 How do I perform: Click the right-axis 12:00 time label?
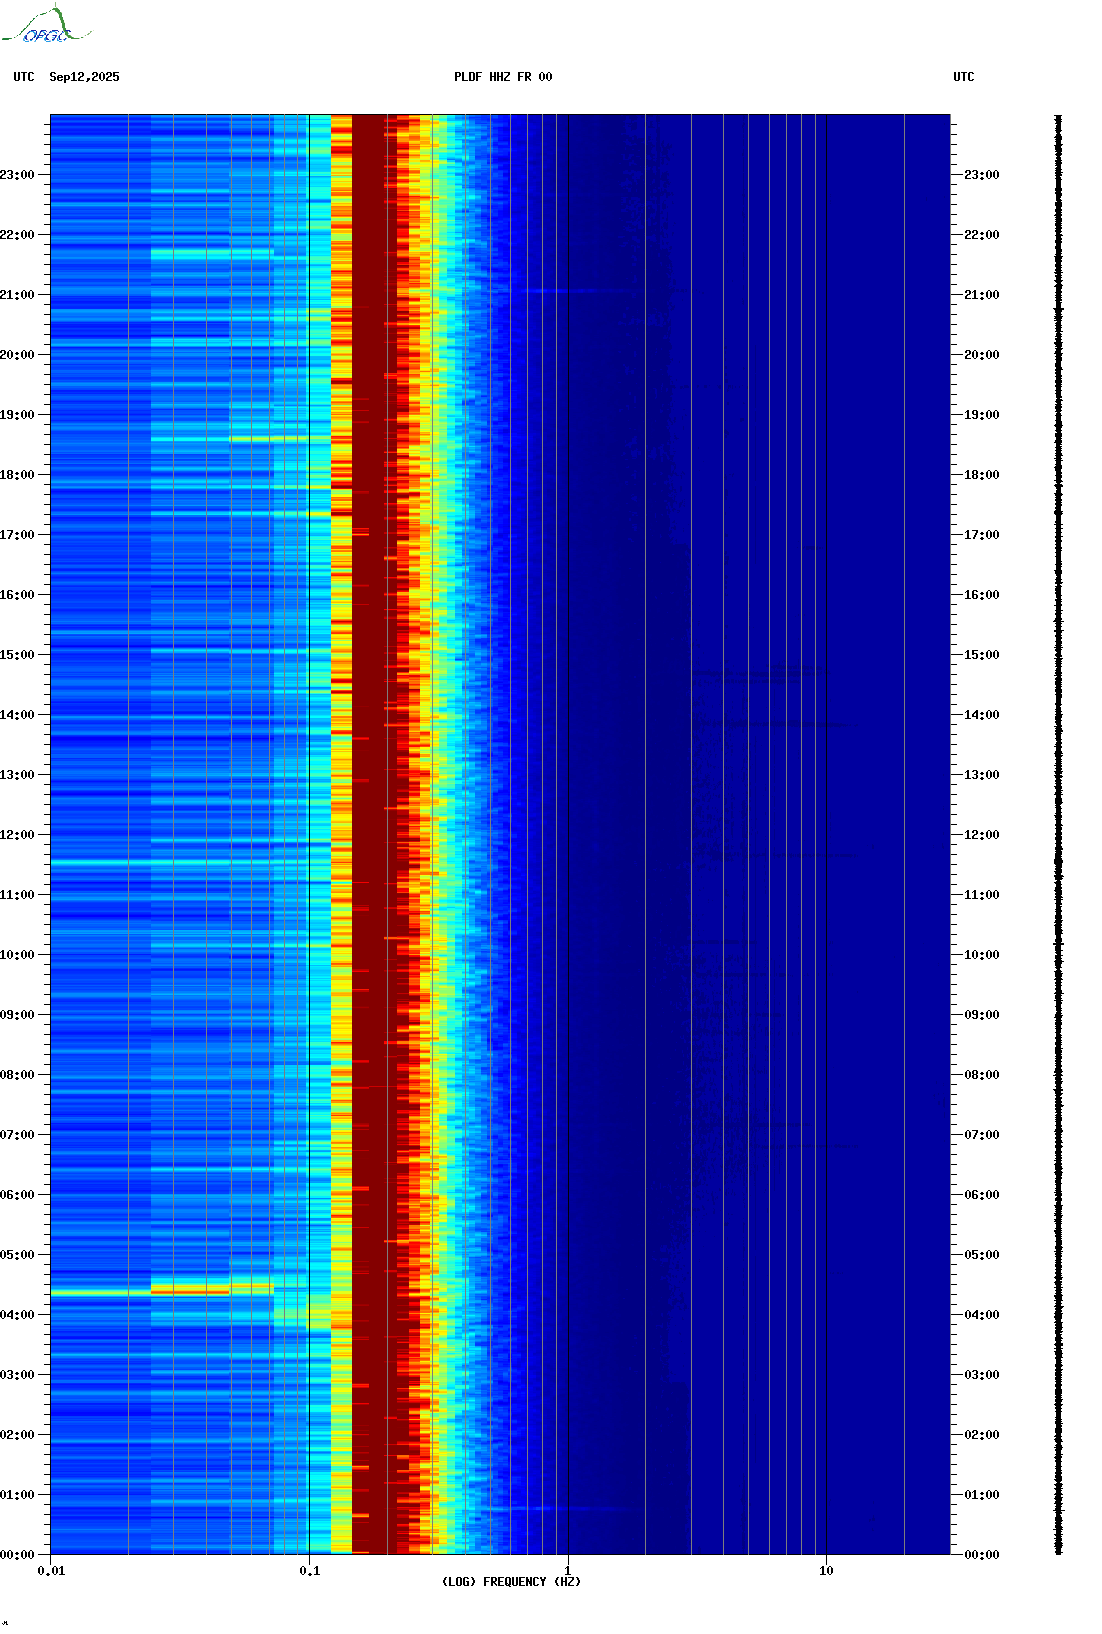click(x=982, y=835)
